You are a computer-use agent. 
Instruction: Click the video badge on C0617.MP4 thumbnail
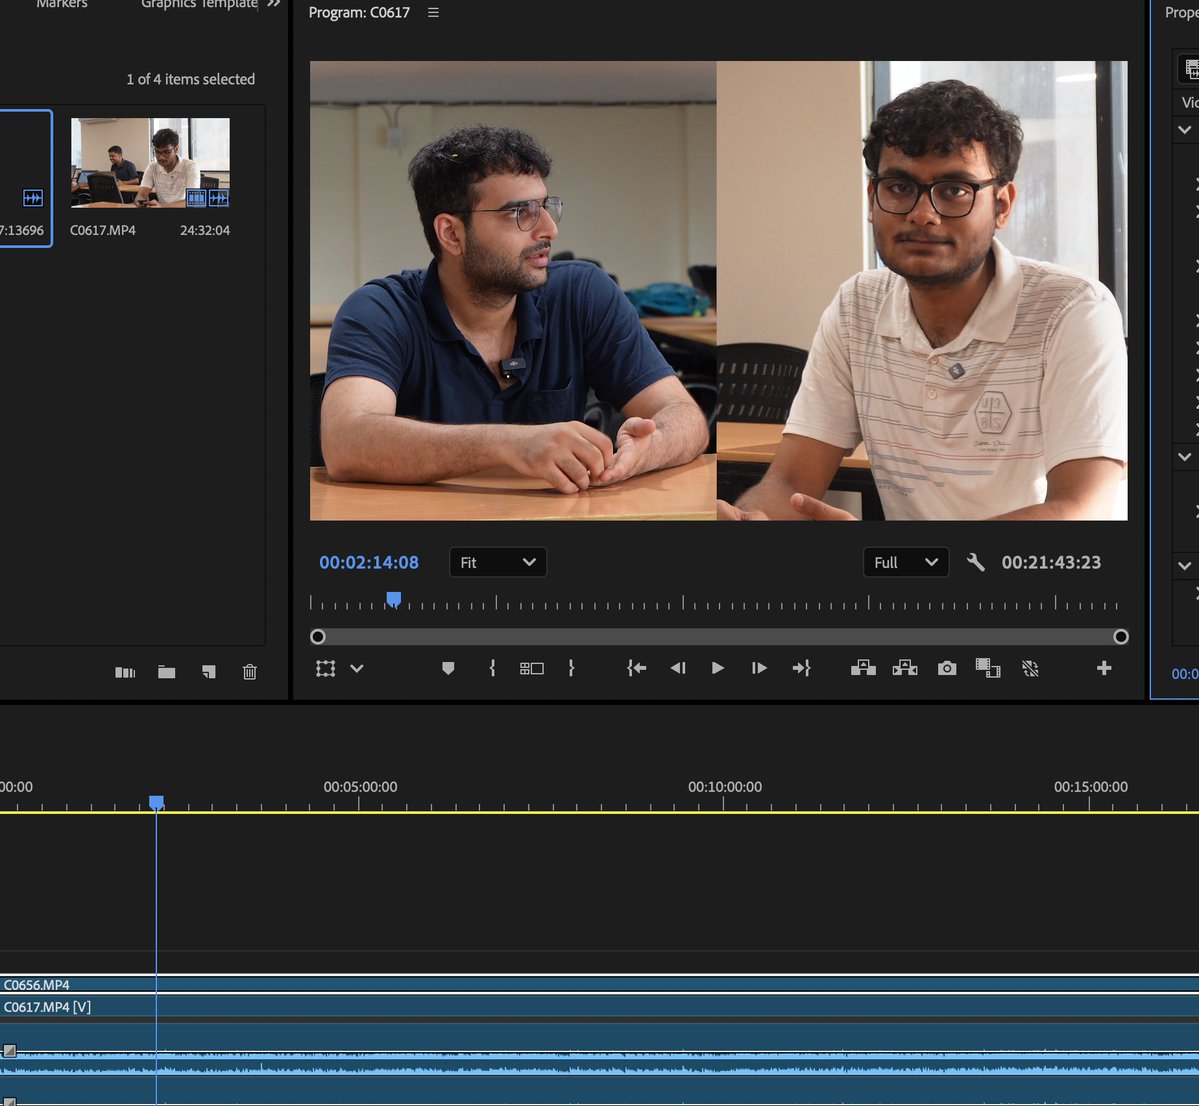click(x=197, y=198)
